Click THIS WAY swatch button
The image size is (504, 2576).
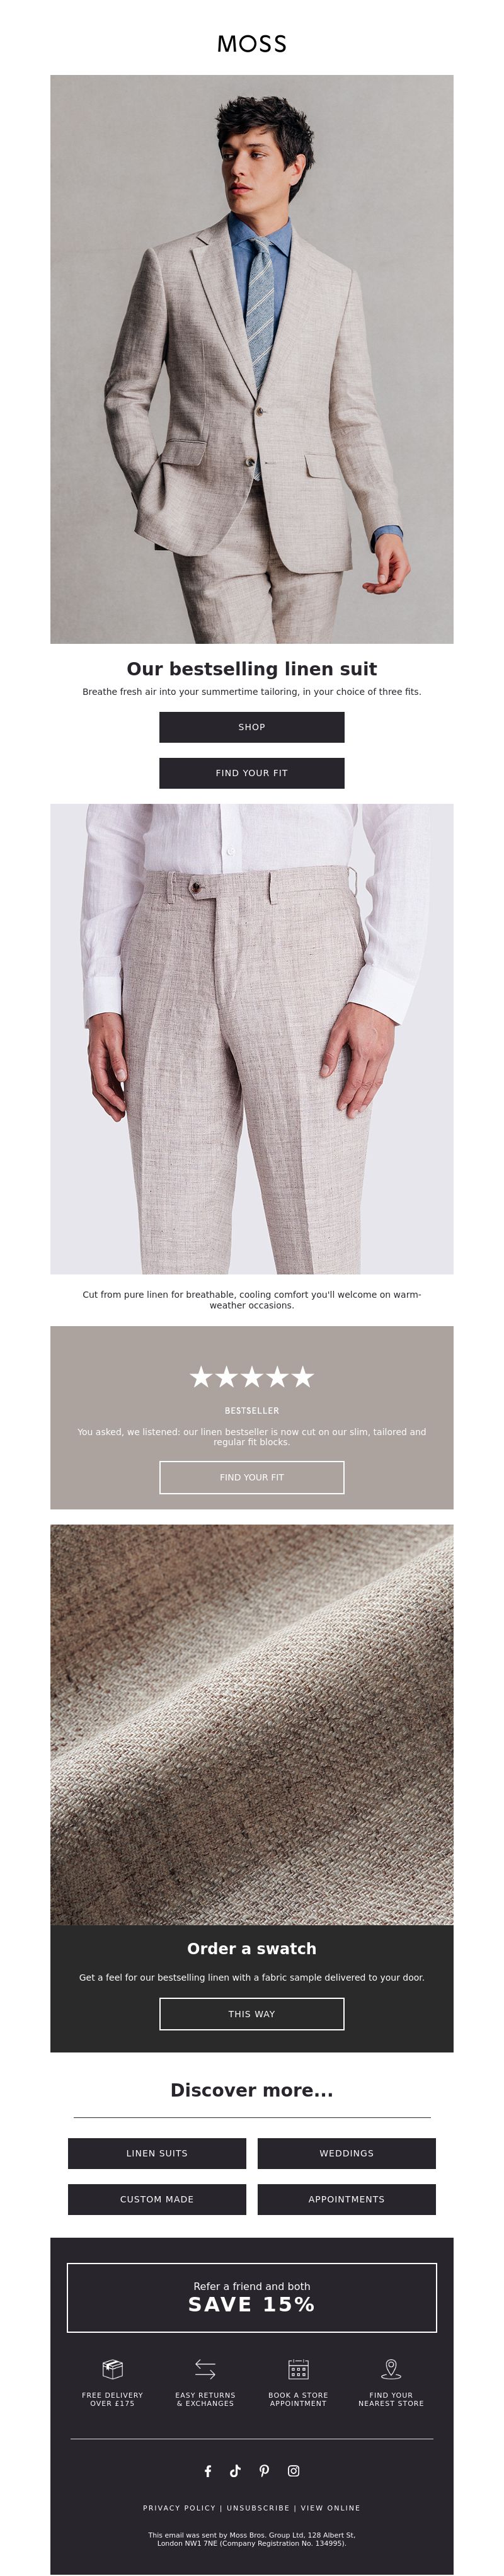click(252, 2014)
